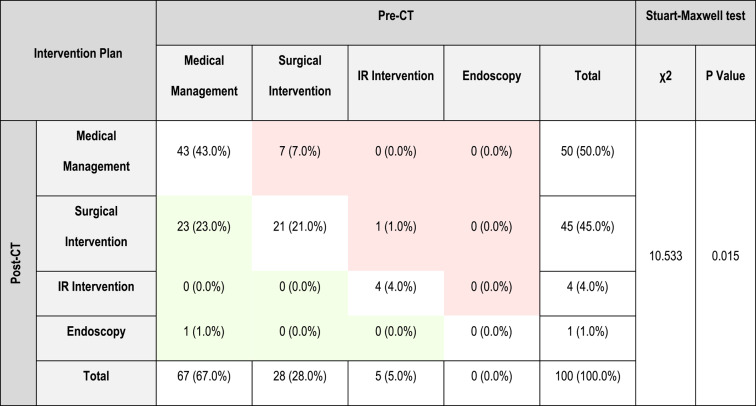Click the vertical Post-CT row group label
Viewport: 756px width, 406px height.
(18, 262)
